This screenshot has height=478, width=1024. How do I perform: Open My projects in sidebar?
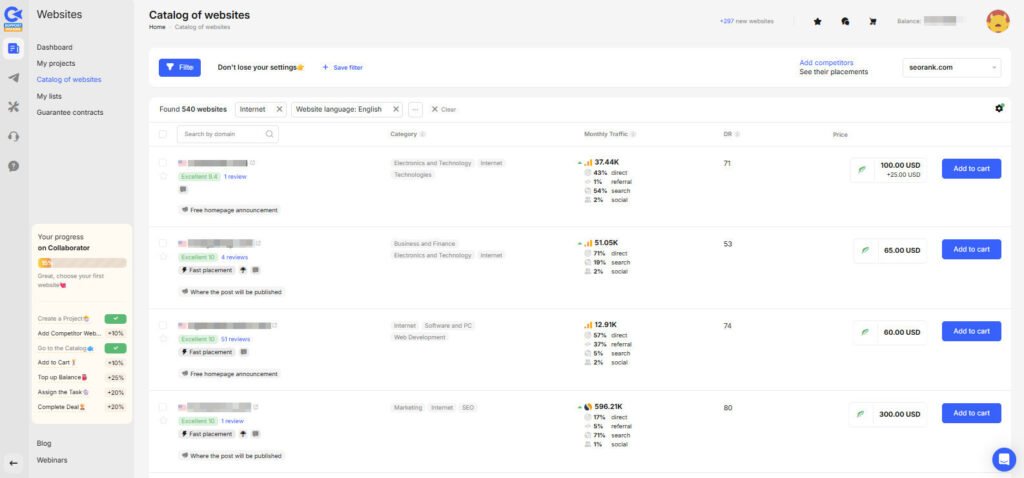click(x=56, y=63)
